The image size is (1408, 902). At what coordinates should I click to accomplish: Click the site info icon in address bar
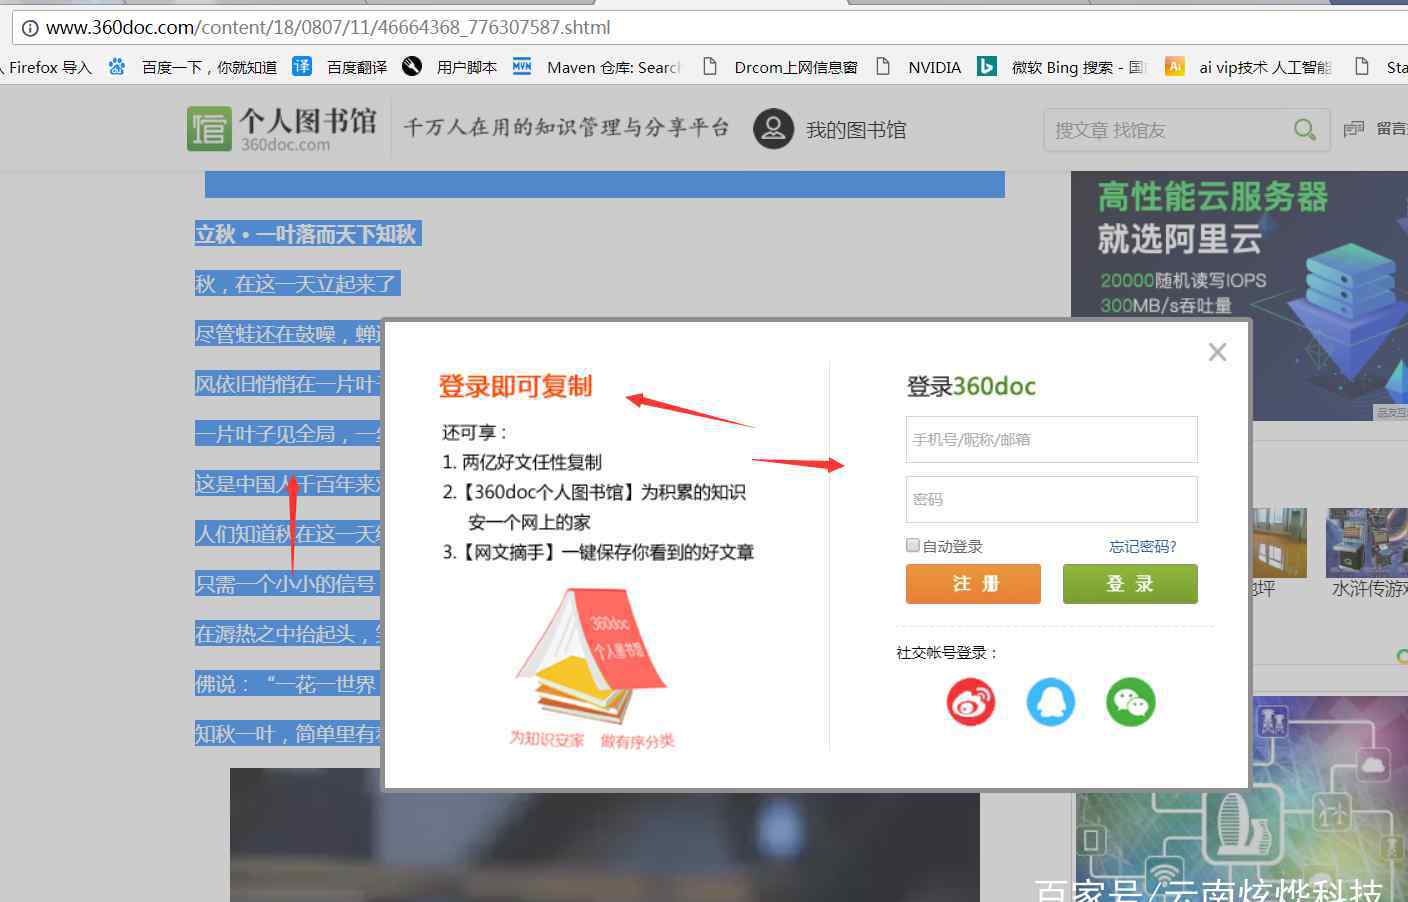(30, 28)
